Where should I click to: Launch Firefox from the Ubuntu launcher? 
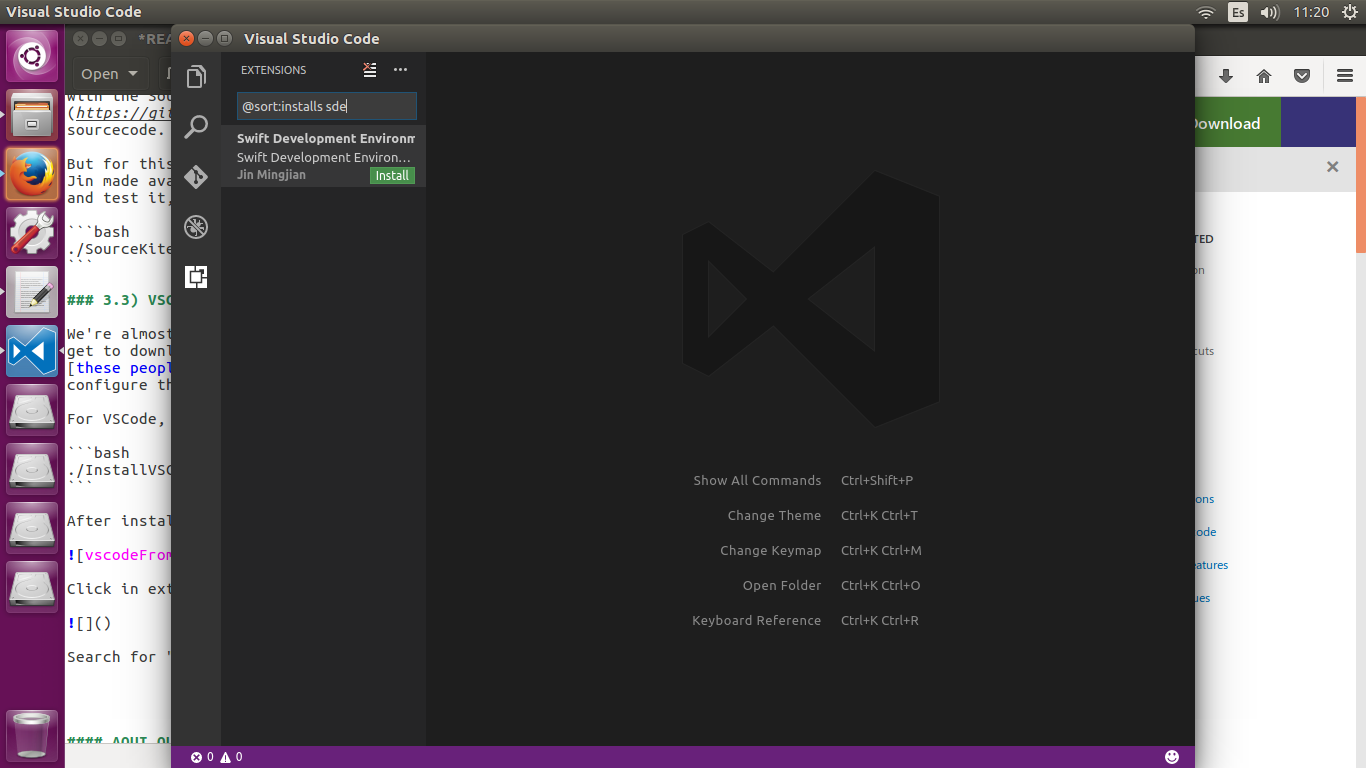click(33, 174)
